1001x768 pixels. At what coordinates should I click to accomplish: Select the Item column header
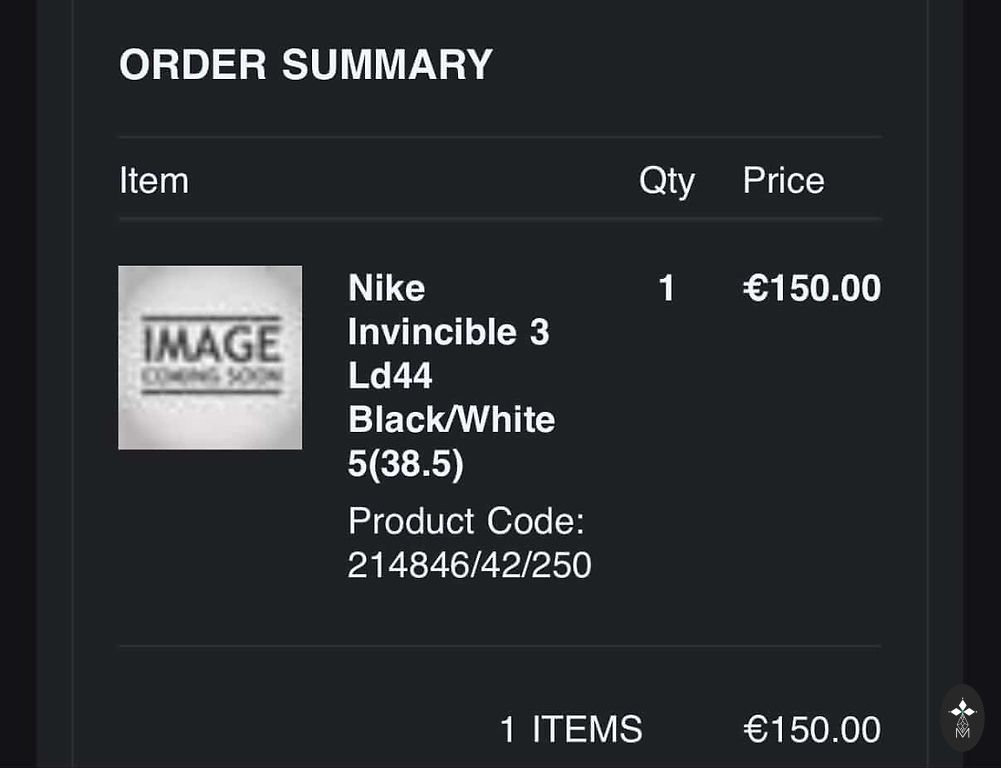(x=154, y=181)
